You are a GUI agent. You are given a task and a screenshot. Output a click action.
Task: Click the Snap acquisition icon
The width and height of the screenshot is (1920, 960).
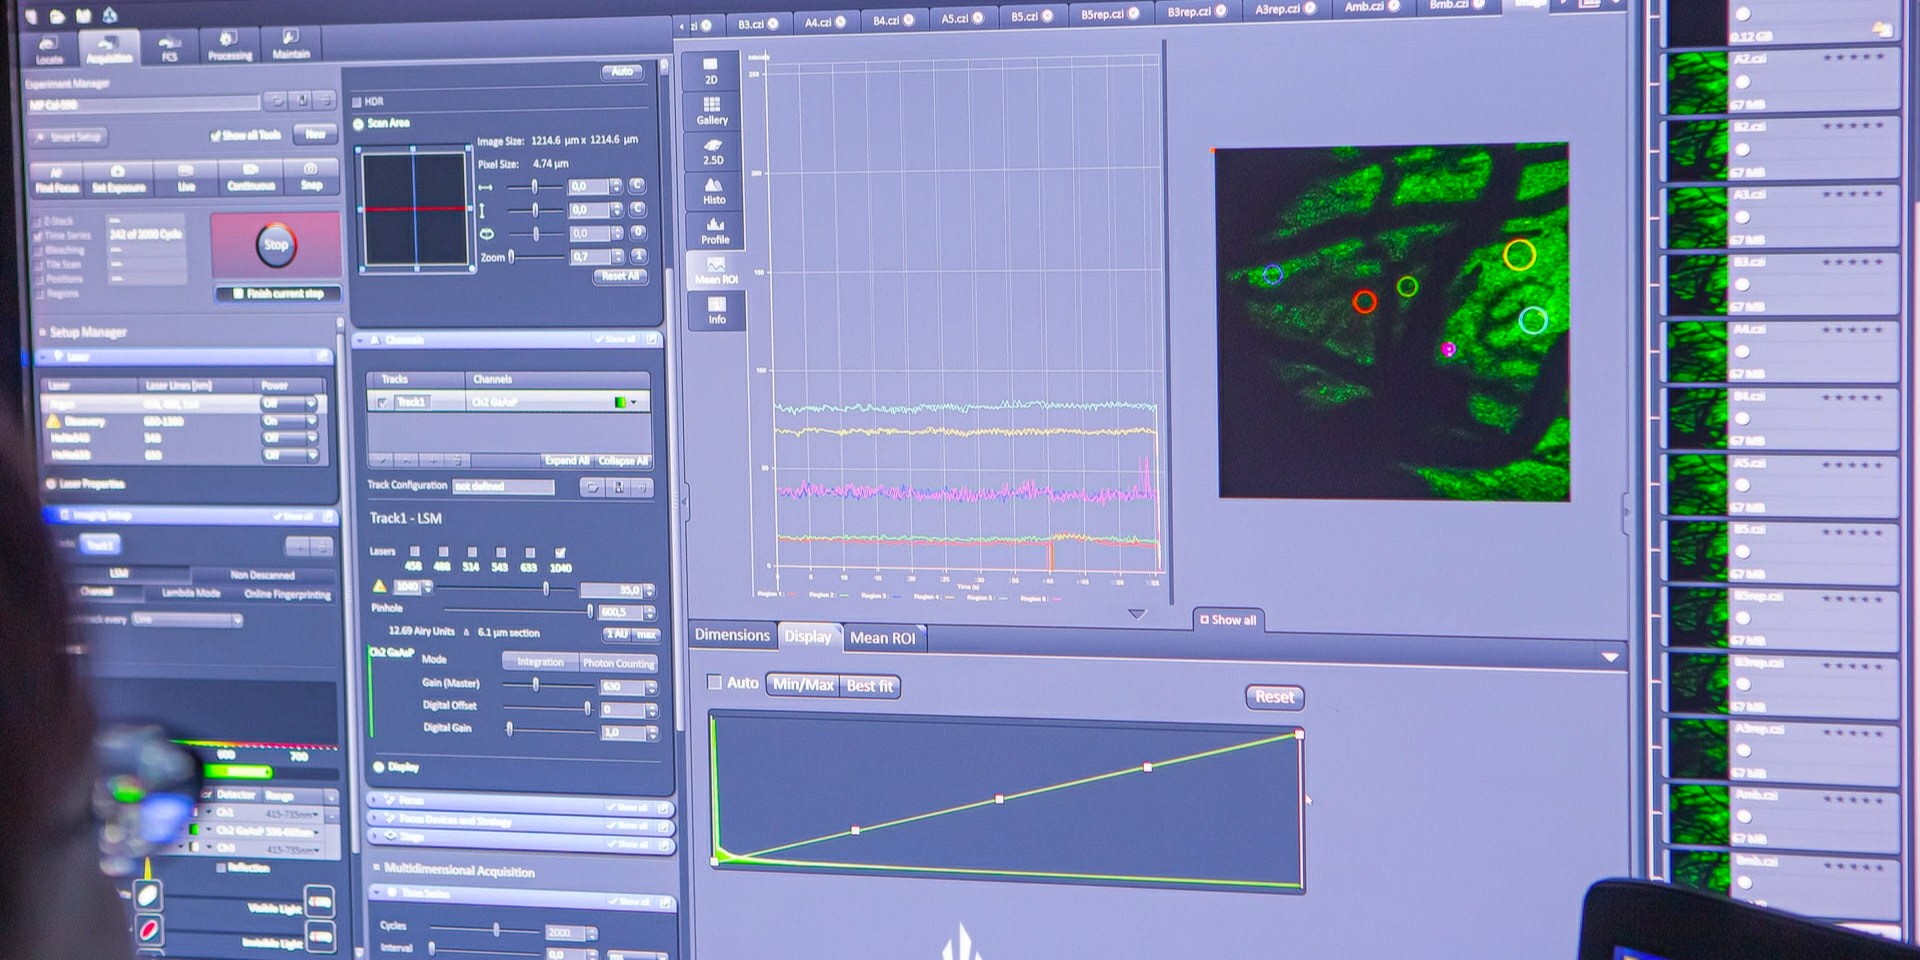tap(311, 176)
